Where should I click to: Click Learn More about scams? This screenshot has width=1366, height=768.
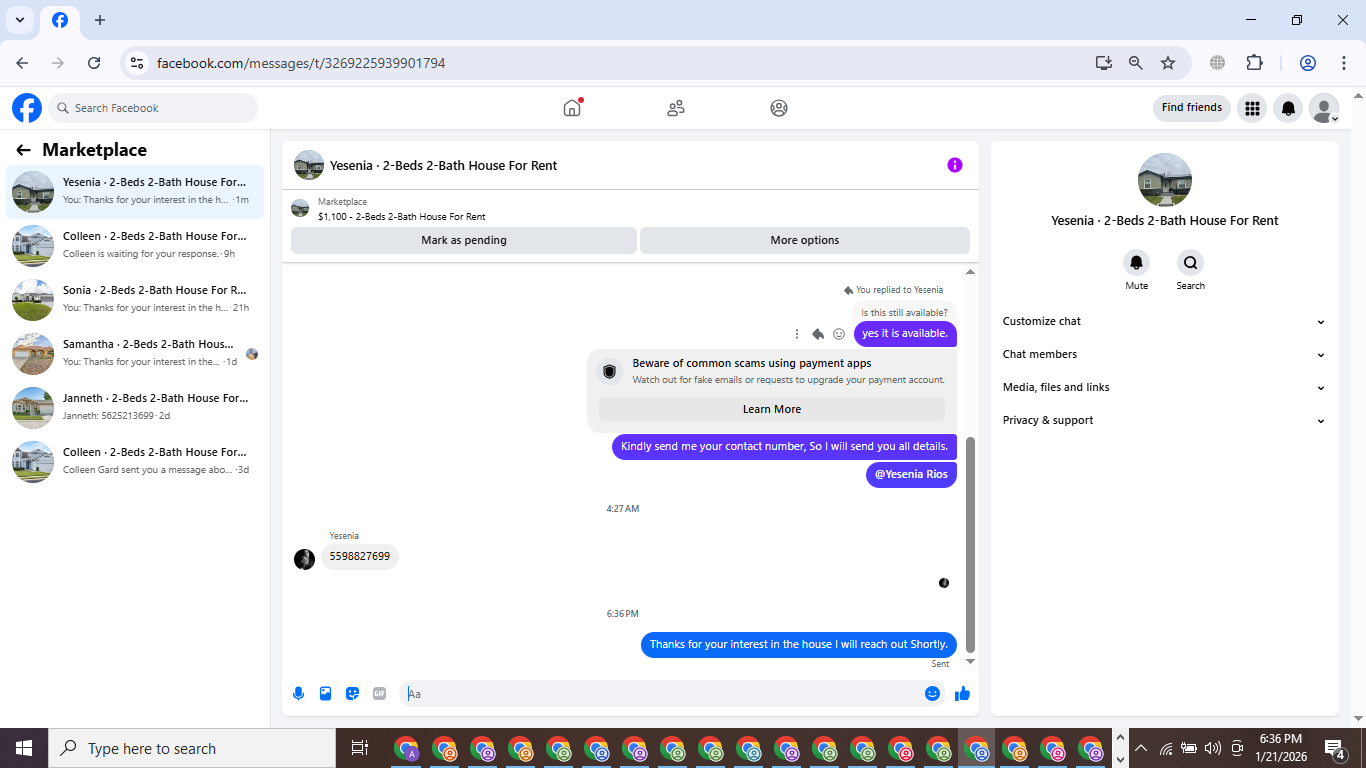[772, 409]
